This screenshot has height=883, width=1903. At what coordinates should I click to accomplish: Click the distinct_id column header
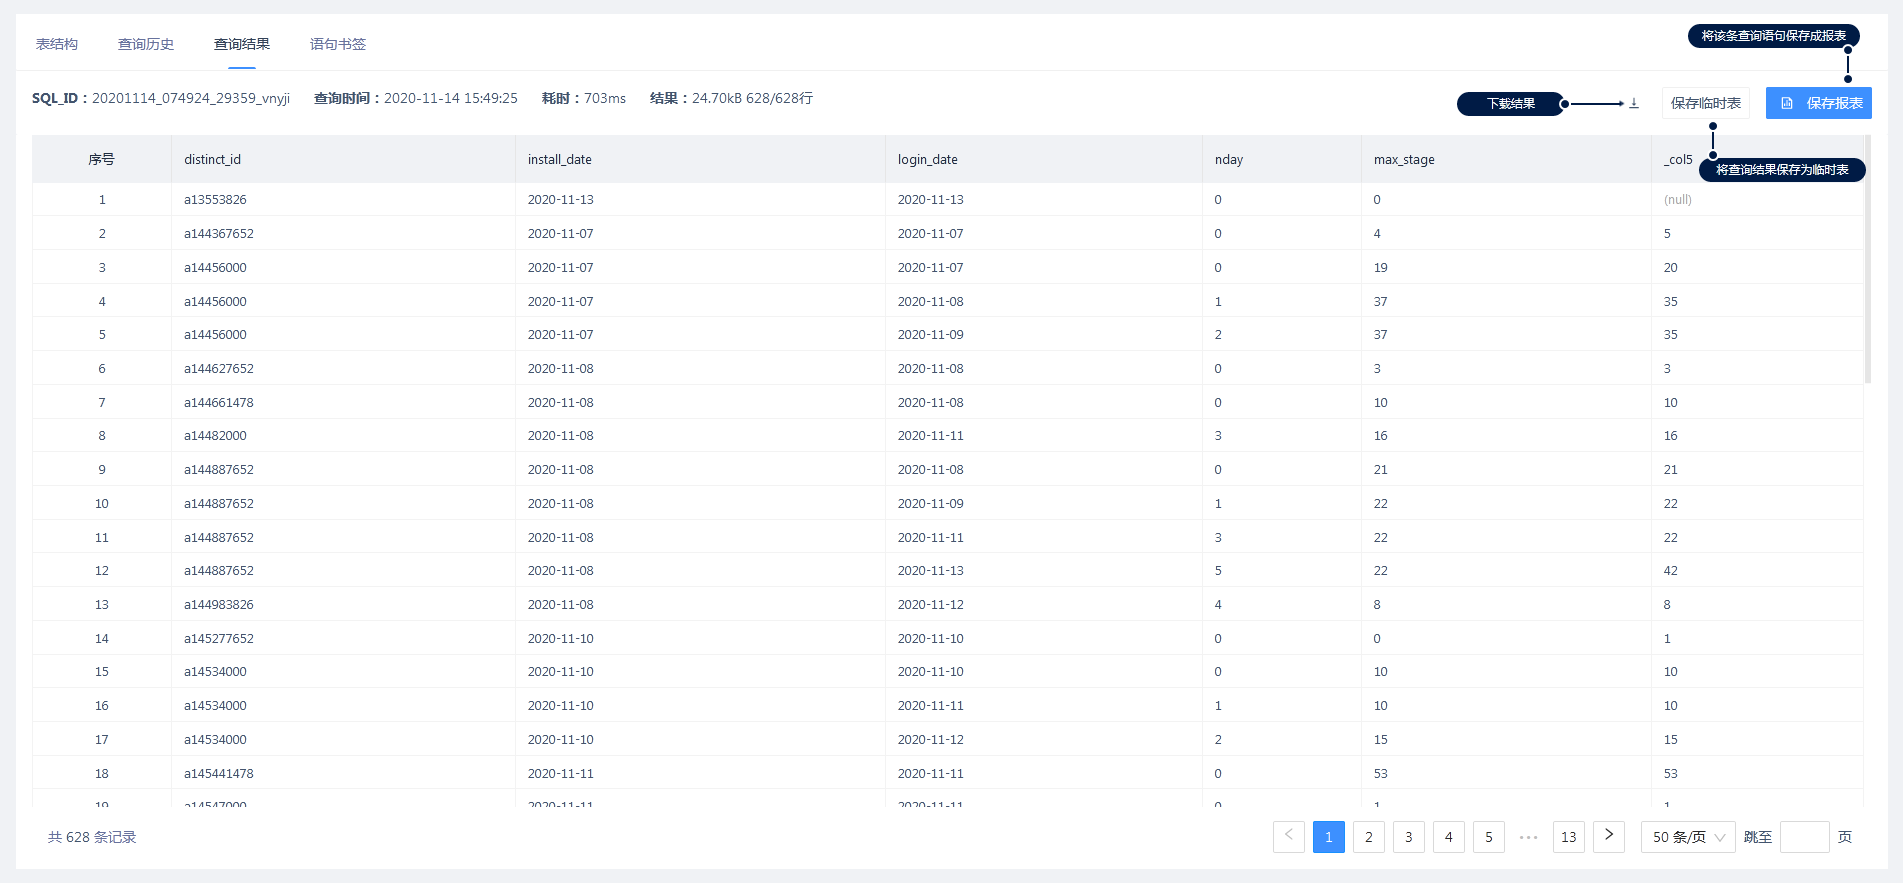point(213,160)
